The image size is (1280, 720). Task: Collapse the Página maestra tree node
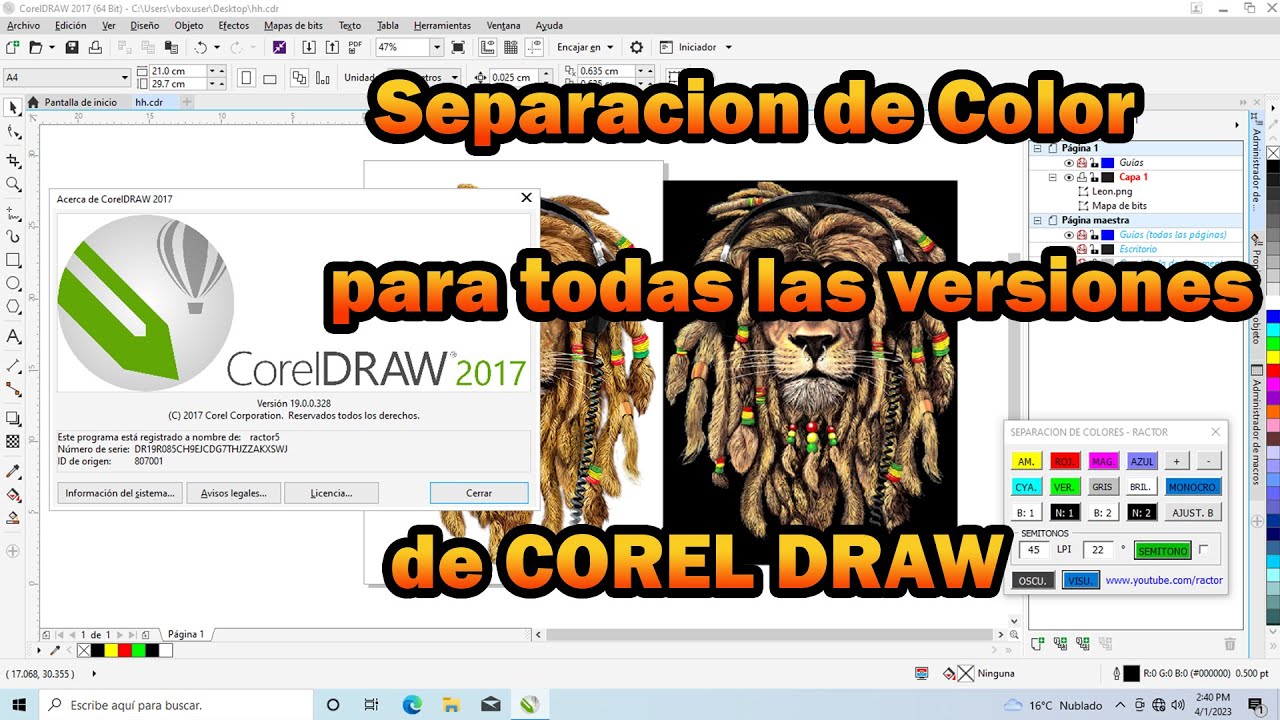point(1039,220)
